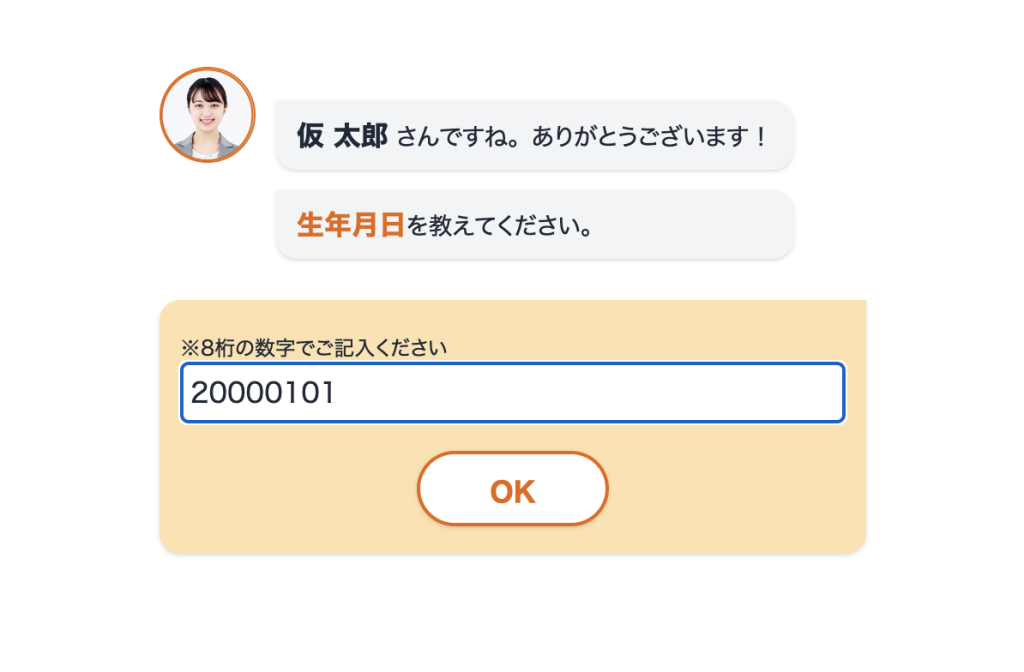
Task: Click the 太郎 part of the name
Action: tap(359, 136)
